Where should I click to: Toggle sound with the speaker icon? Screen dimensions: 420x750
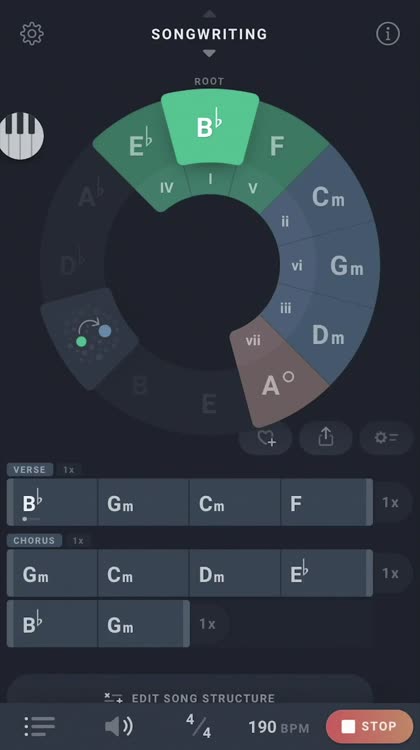click(x=119, y=727)
